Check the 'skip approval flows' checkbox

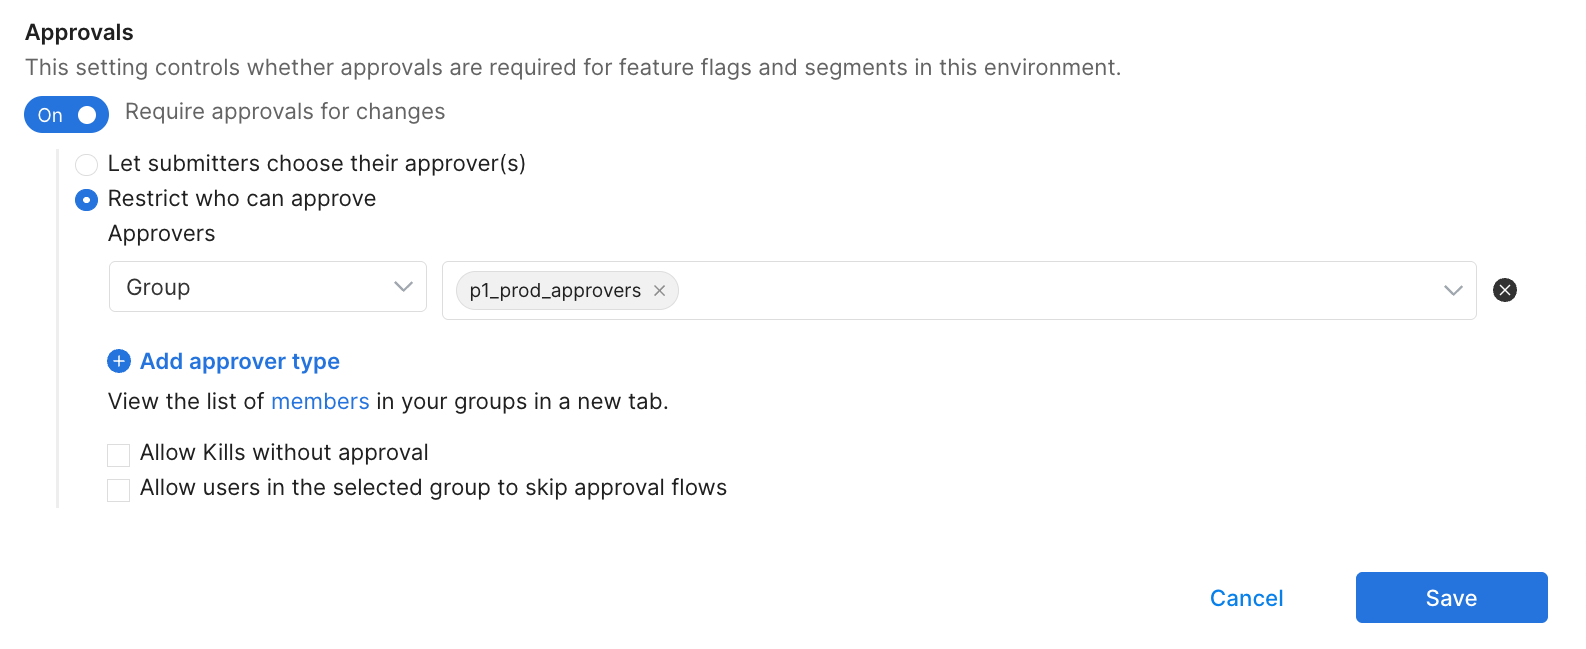(119, 490)
